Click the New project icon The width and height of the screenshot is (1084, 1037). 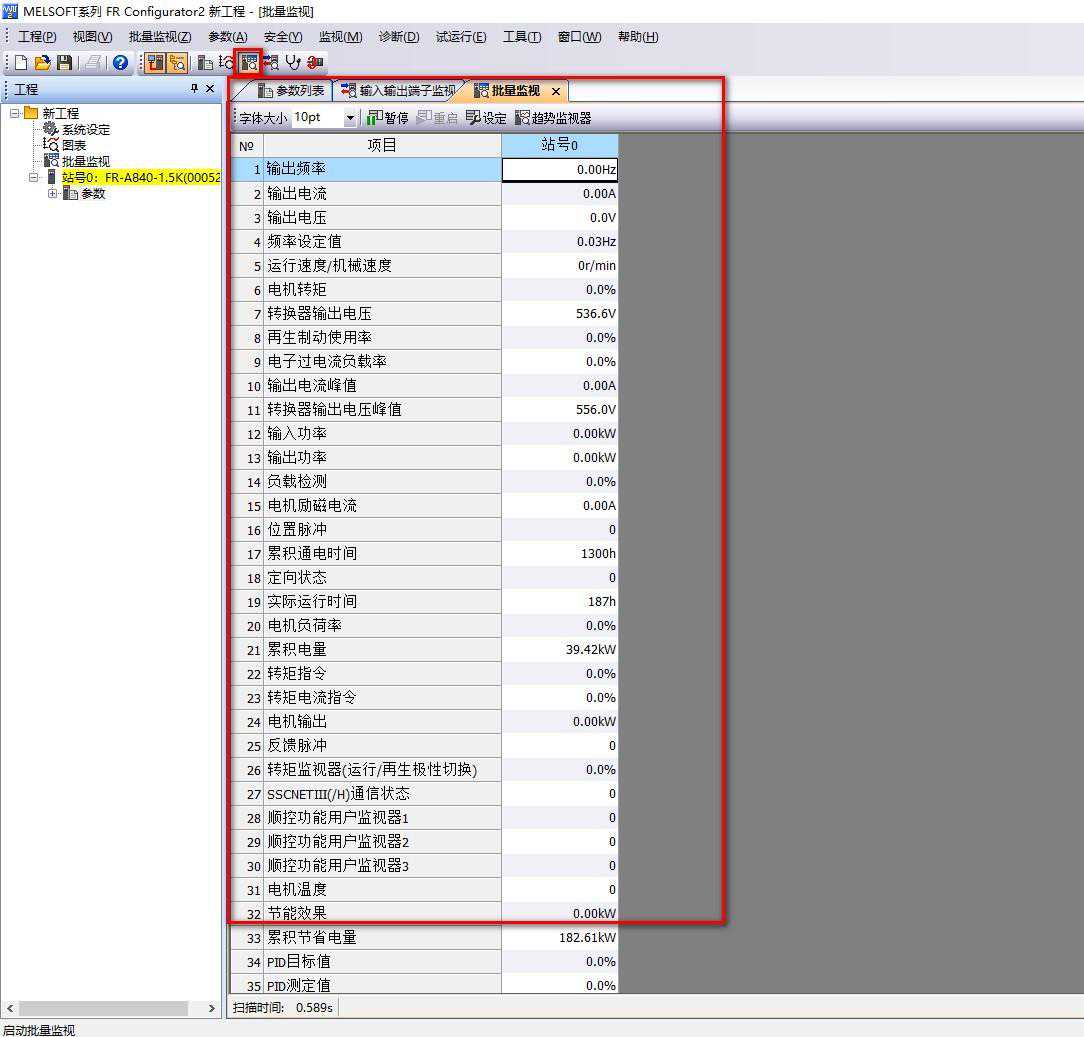point(21,63)
